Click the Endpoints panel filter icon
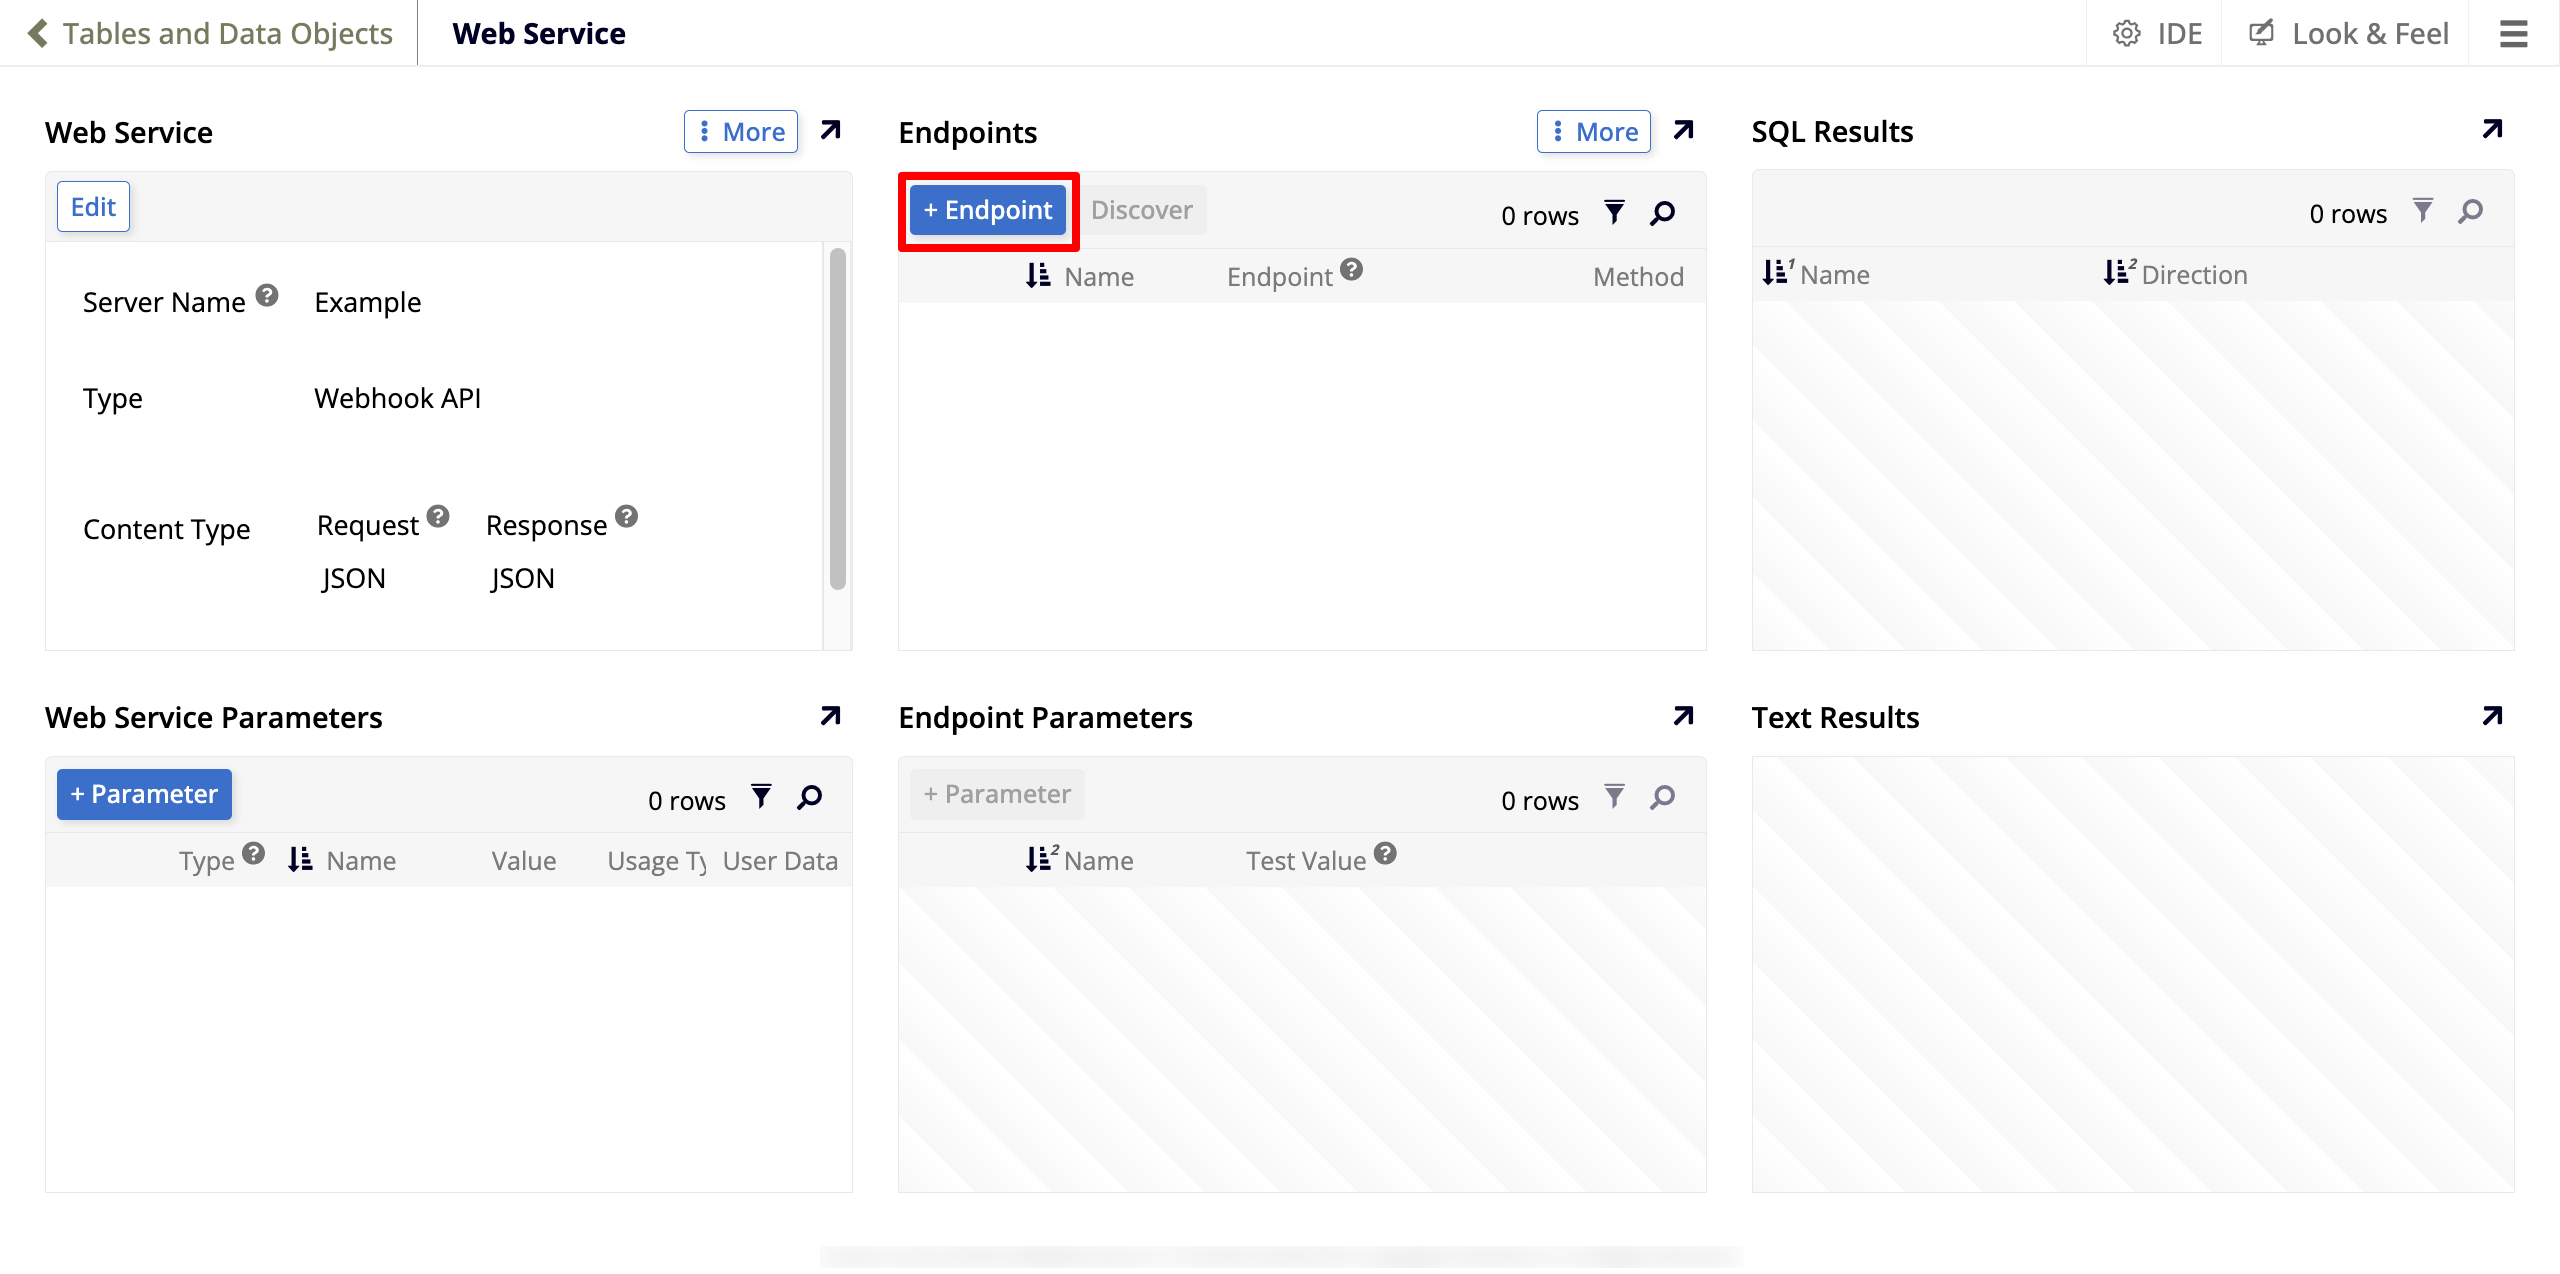The width and height of the screenshot is (2560, 1274). coord(1614,212)
